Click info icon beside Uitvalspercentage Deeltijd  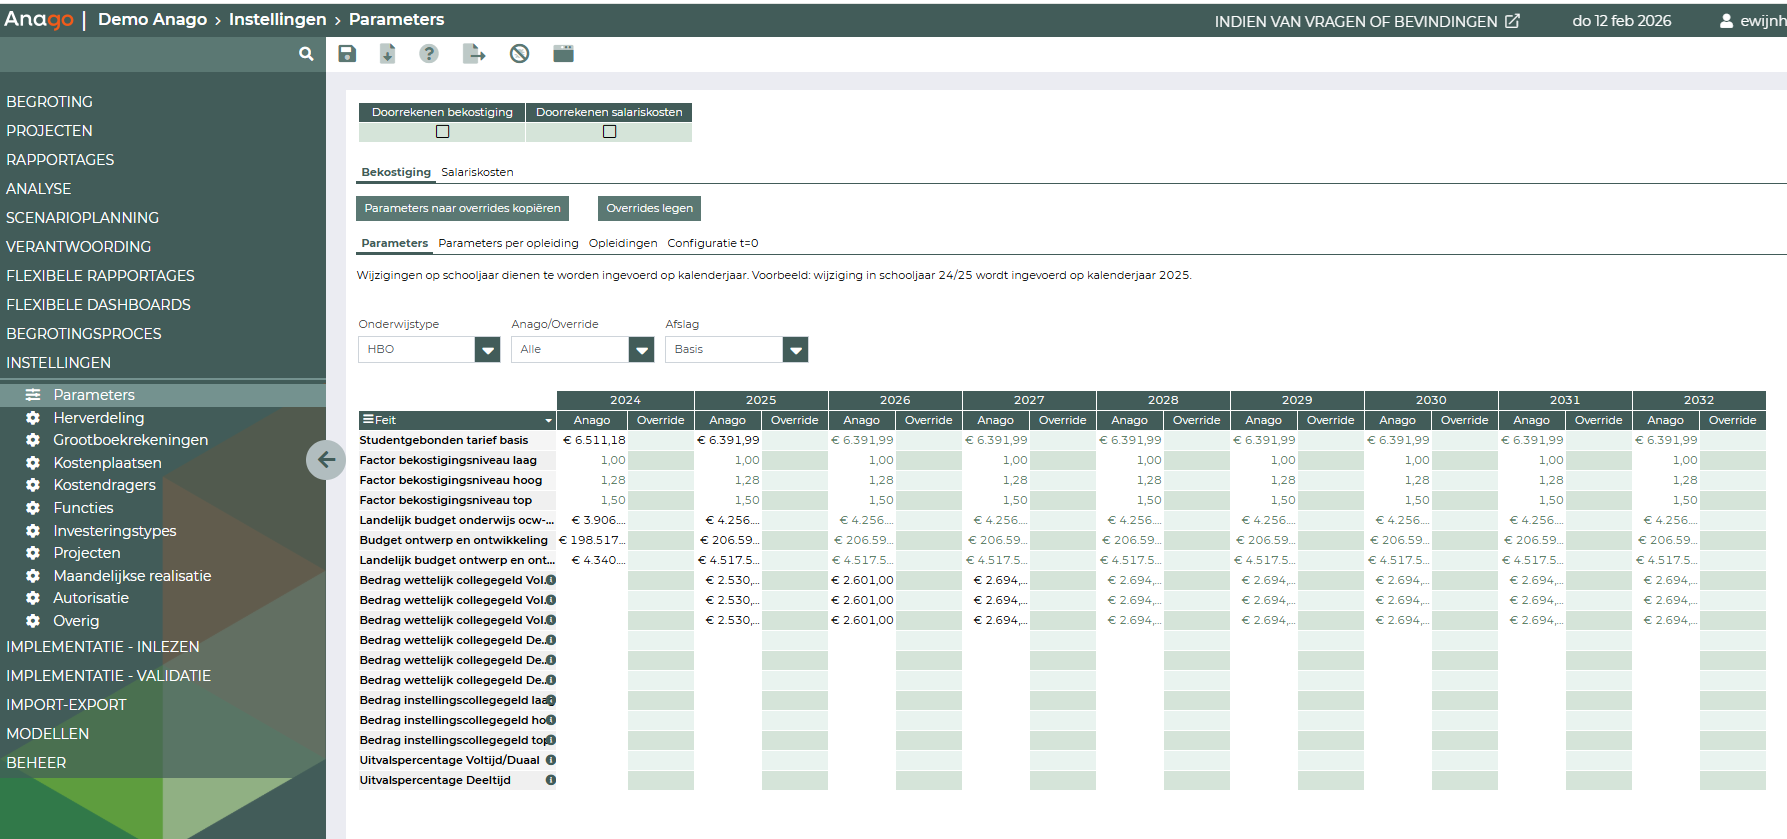551,780
